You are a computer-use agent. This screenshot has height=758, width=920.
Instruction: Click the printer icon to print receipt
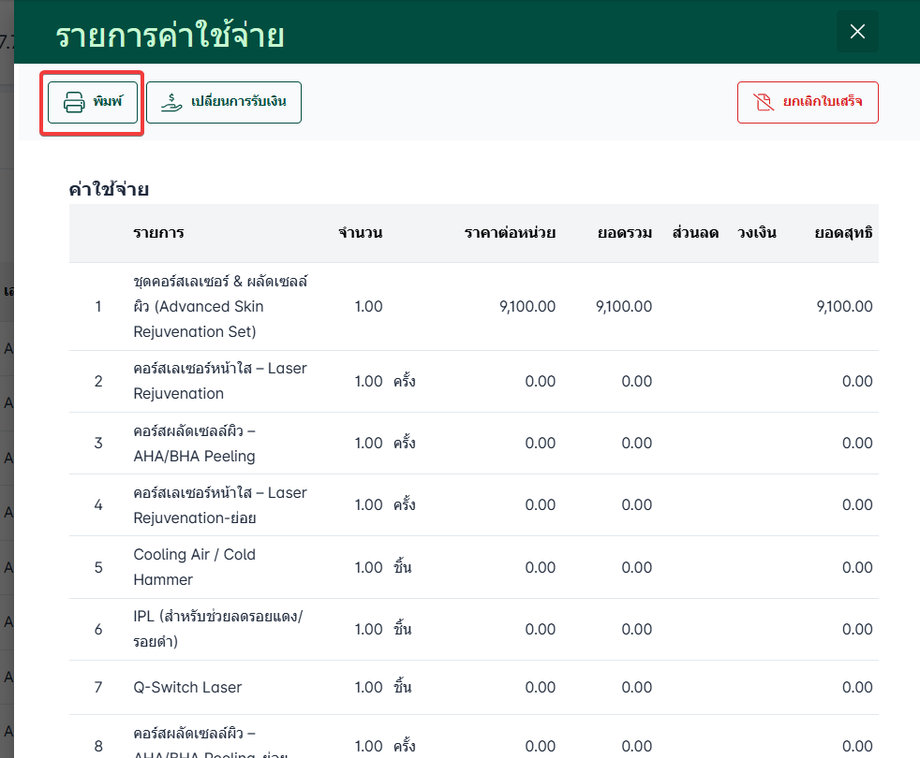75,102
